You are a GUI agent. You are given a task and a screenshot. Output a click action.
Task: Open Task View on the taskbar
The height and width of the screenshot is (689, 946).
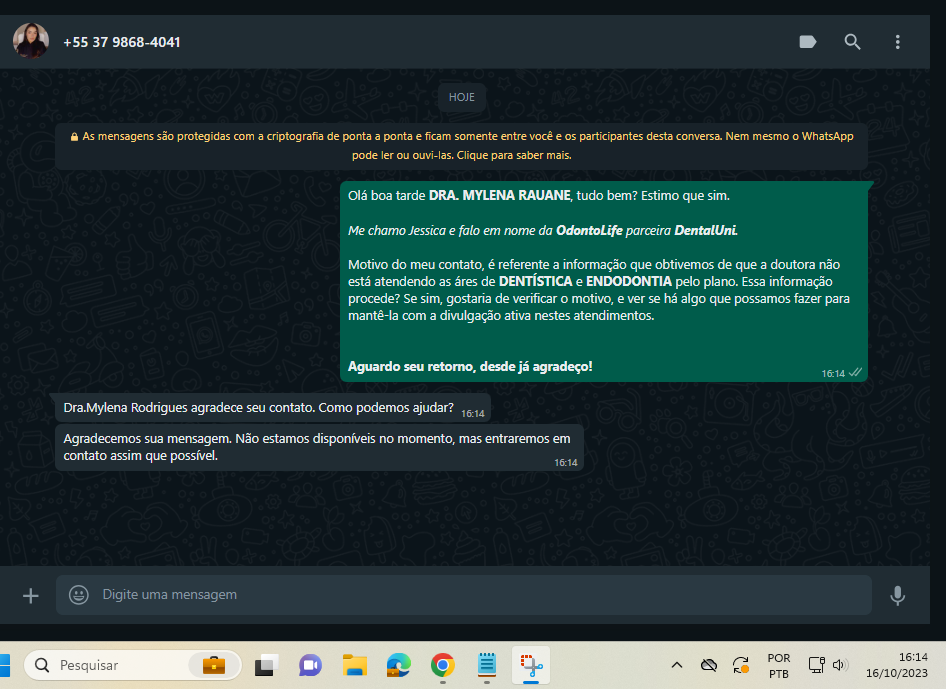[266, 665]
